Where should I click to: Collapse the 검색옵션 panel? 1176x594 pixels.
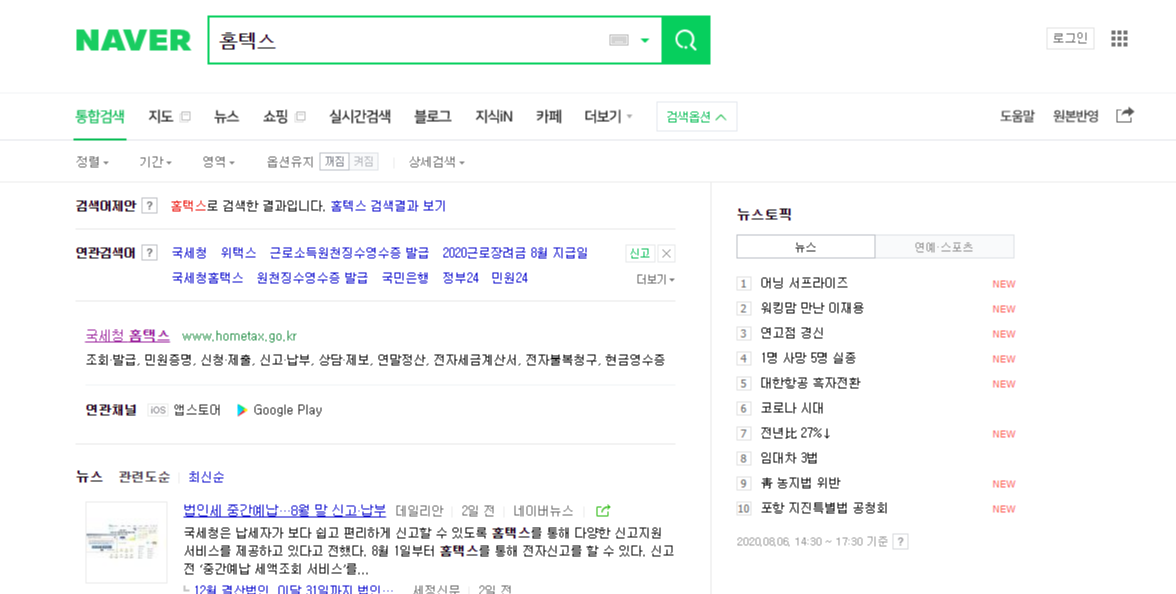(x=697, y=117)
